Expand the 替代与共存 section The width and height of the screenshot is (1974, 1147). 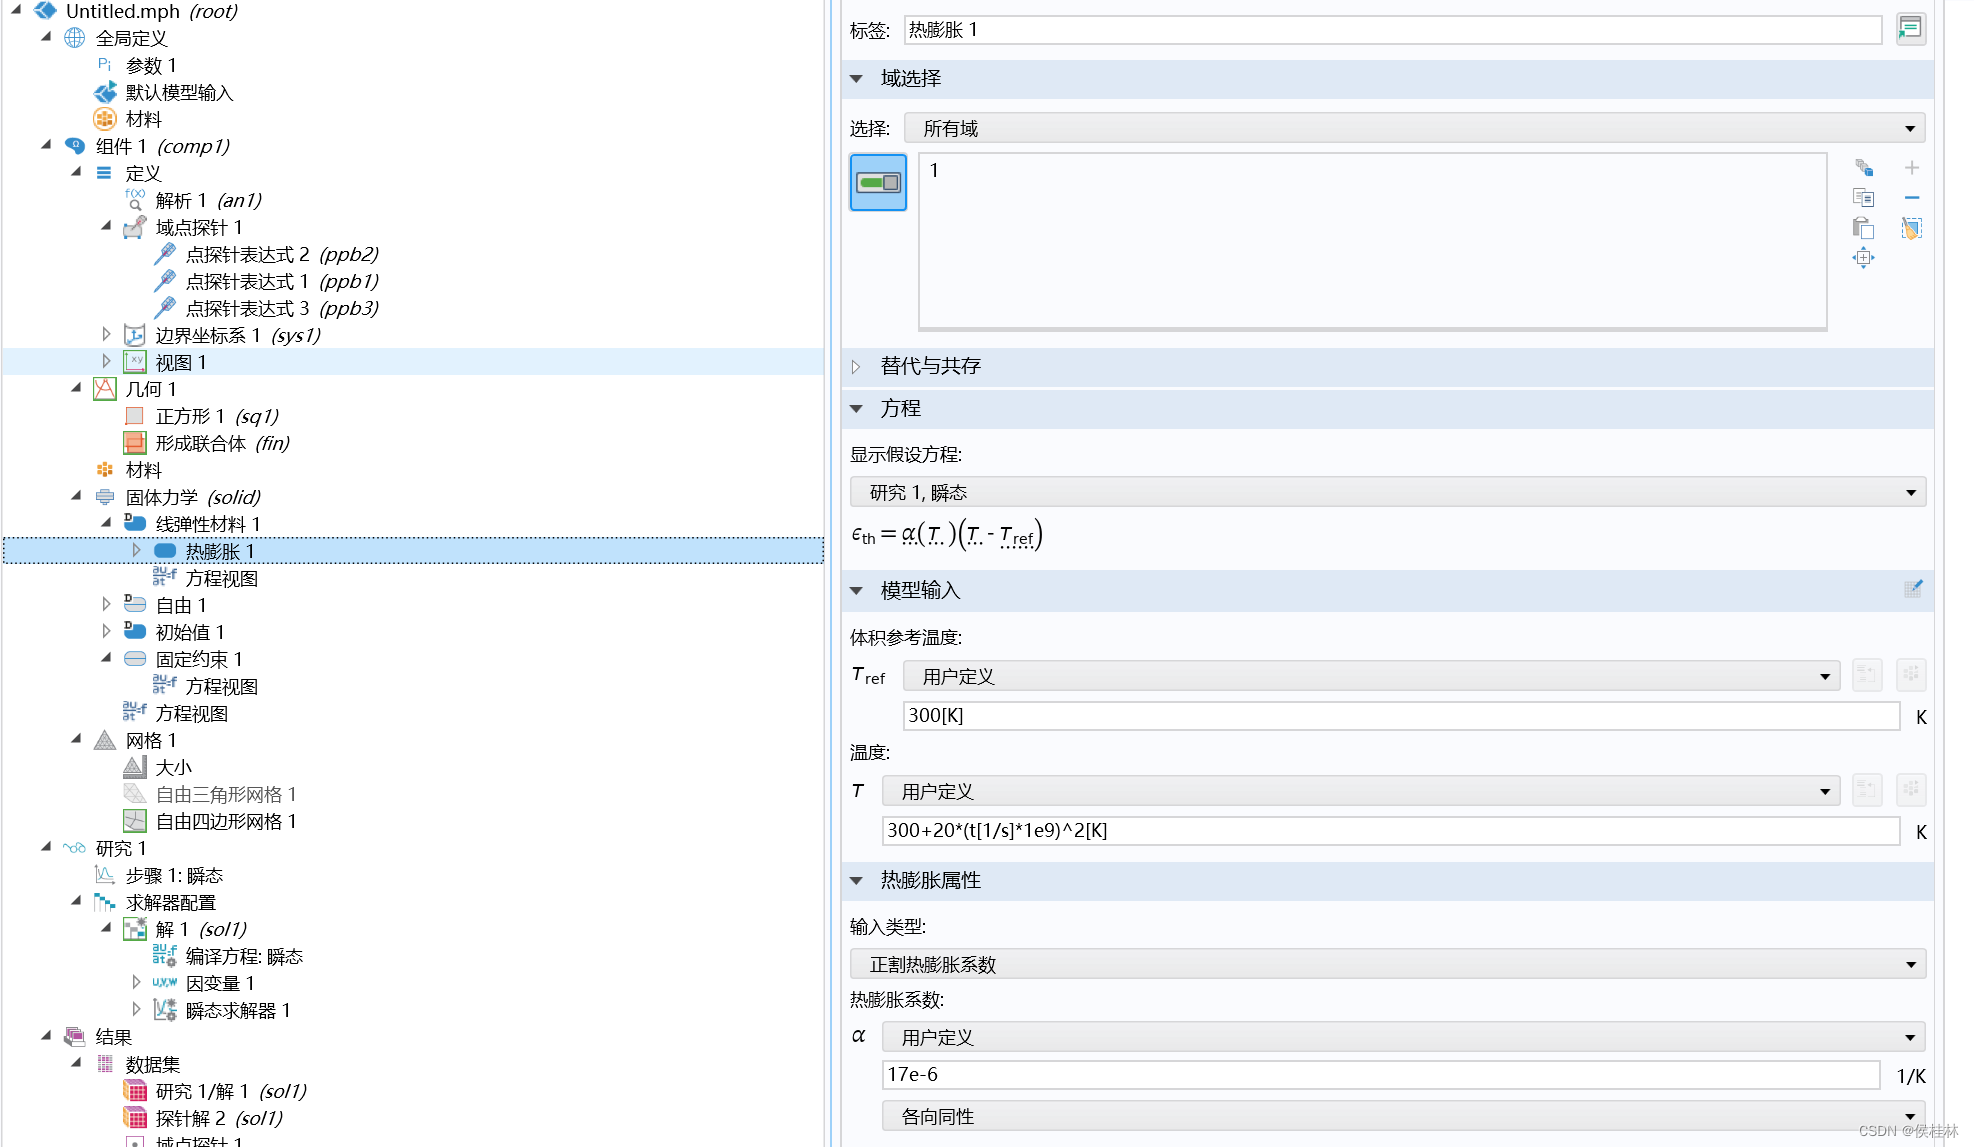pyautogui.click(x=856, y=366)
